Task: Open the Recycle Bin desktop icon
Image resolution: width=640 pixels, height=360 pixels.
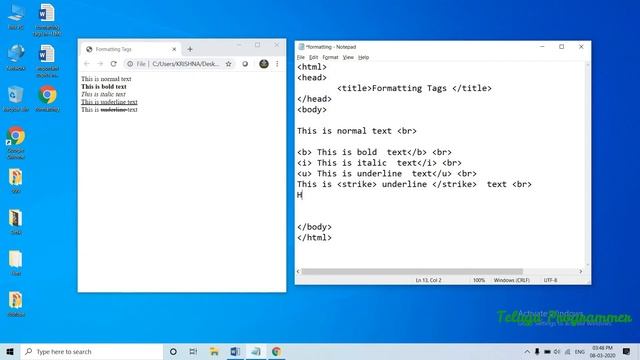Action: (16, 98)
